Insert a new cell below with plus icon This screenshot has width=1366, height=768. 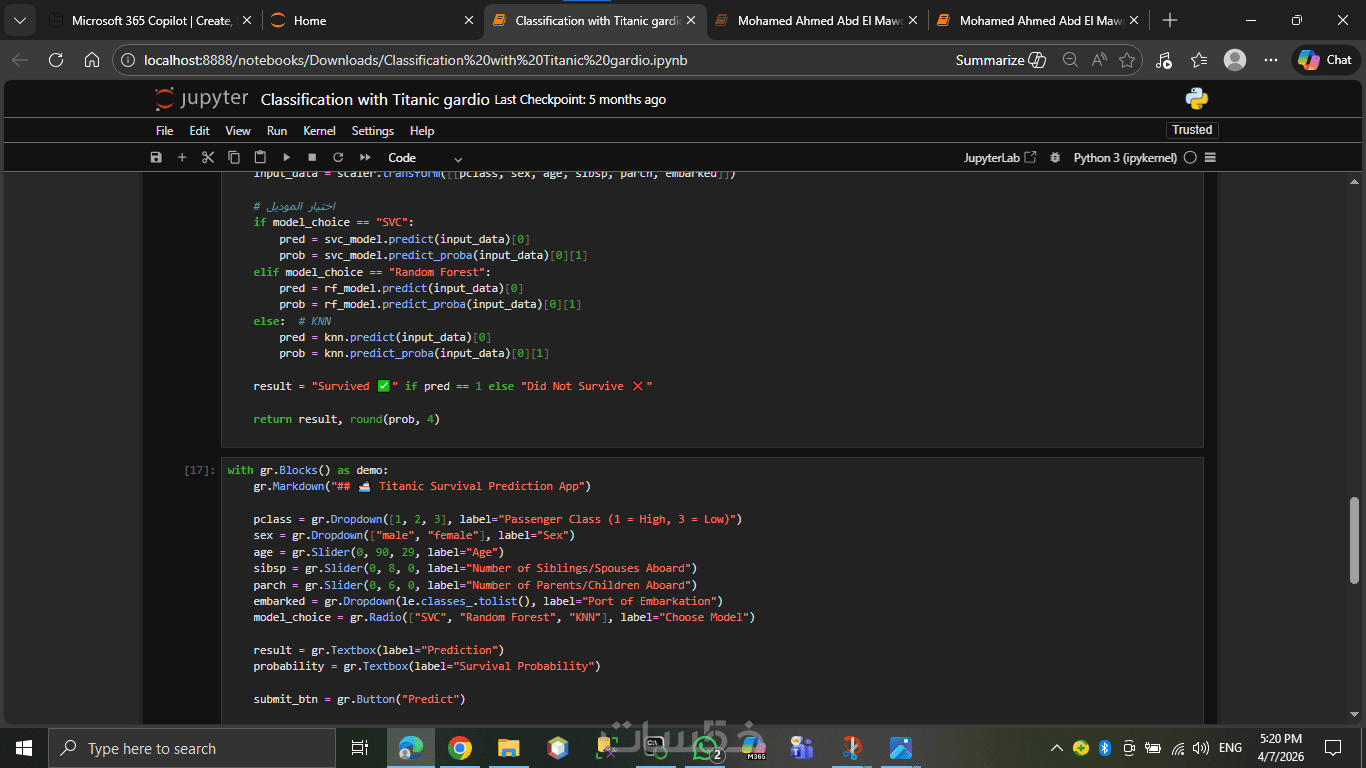[182, 157]
